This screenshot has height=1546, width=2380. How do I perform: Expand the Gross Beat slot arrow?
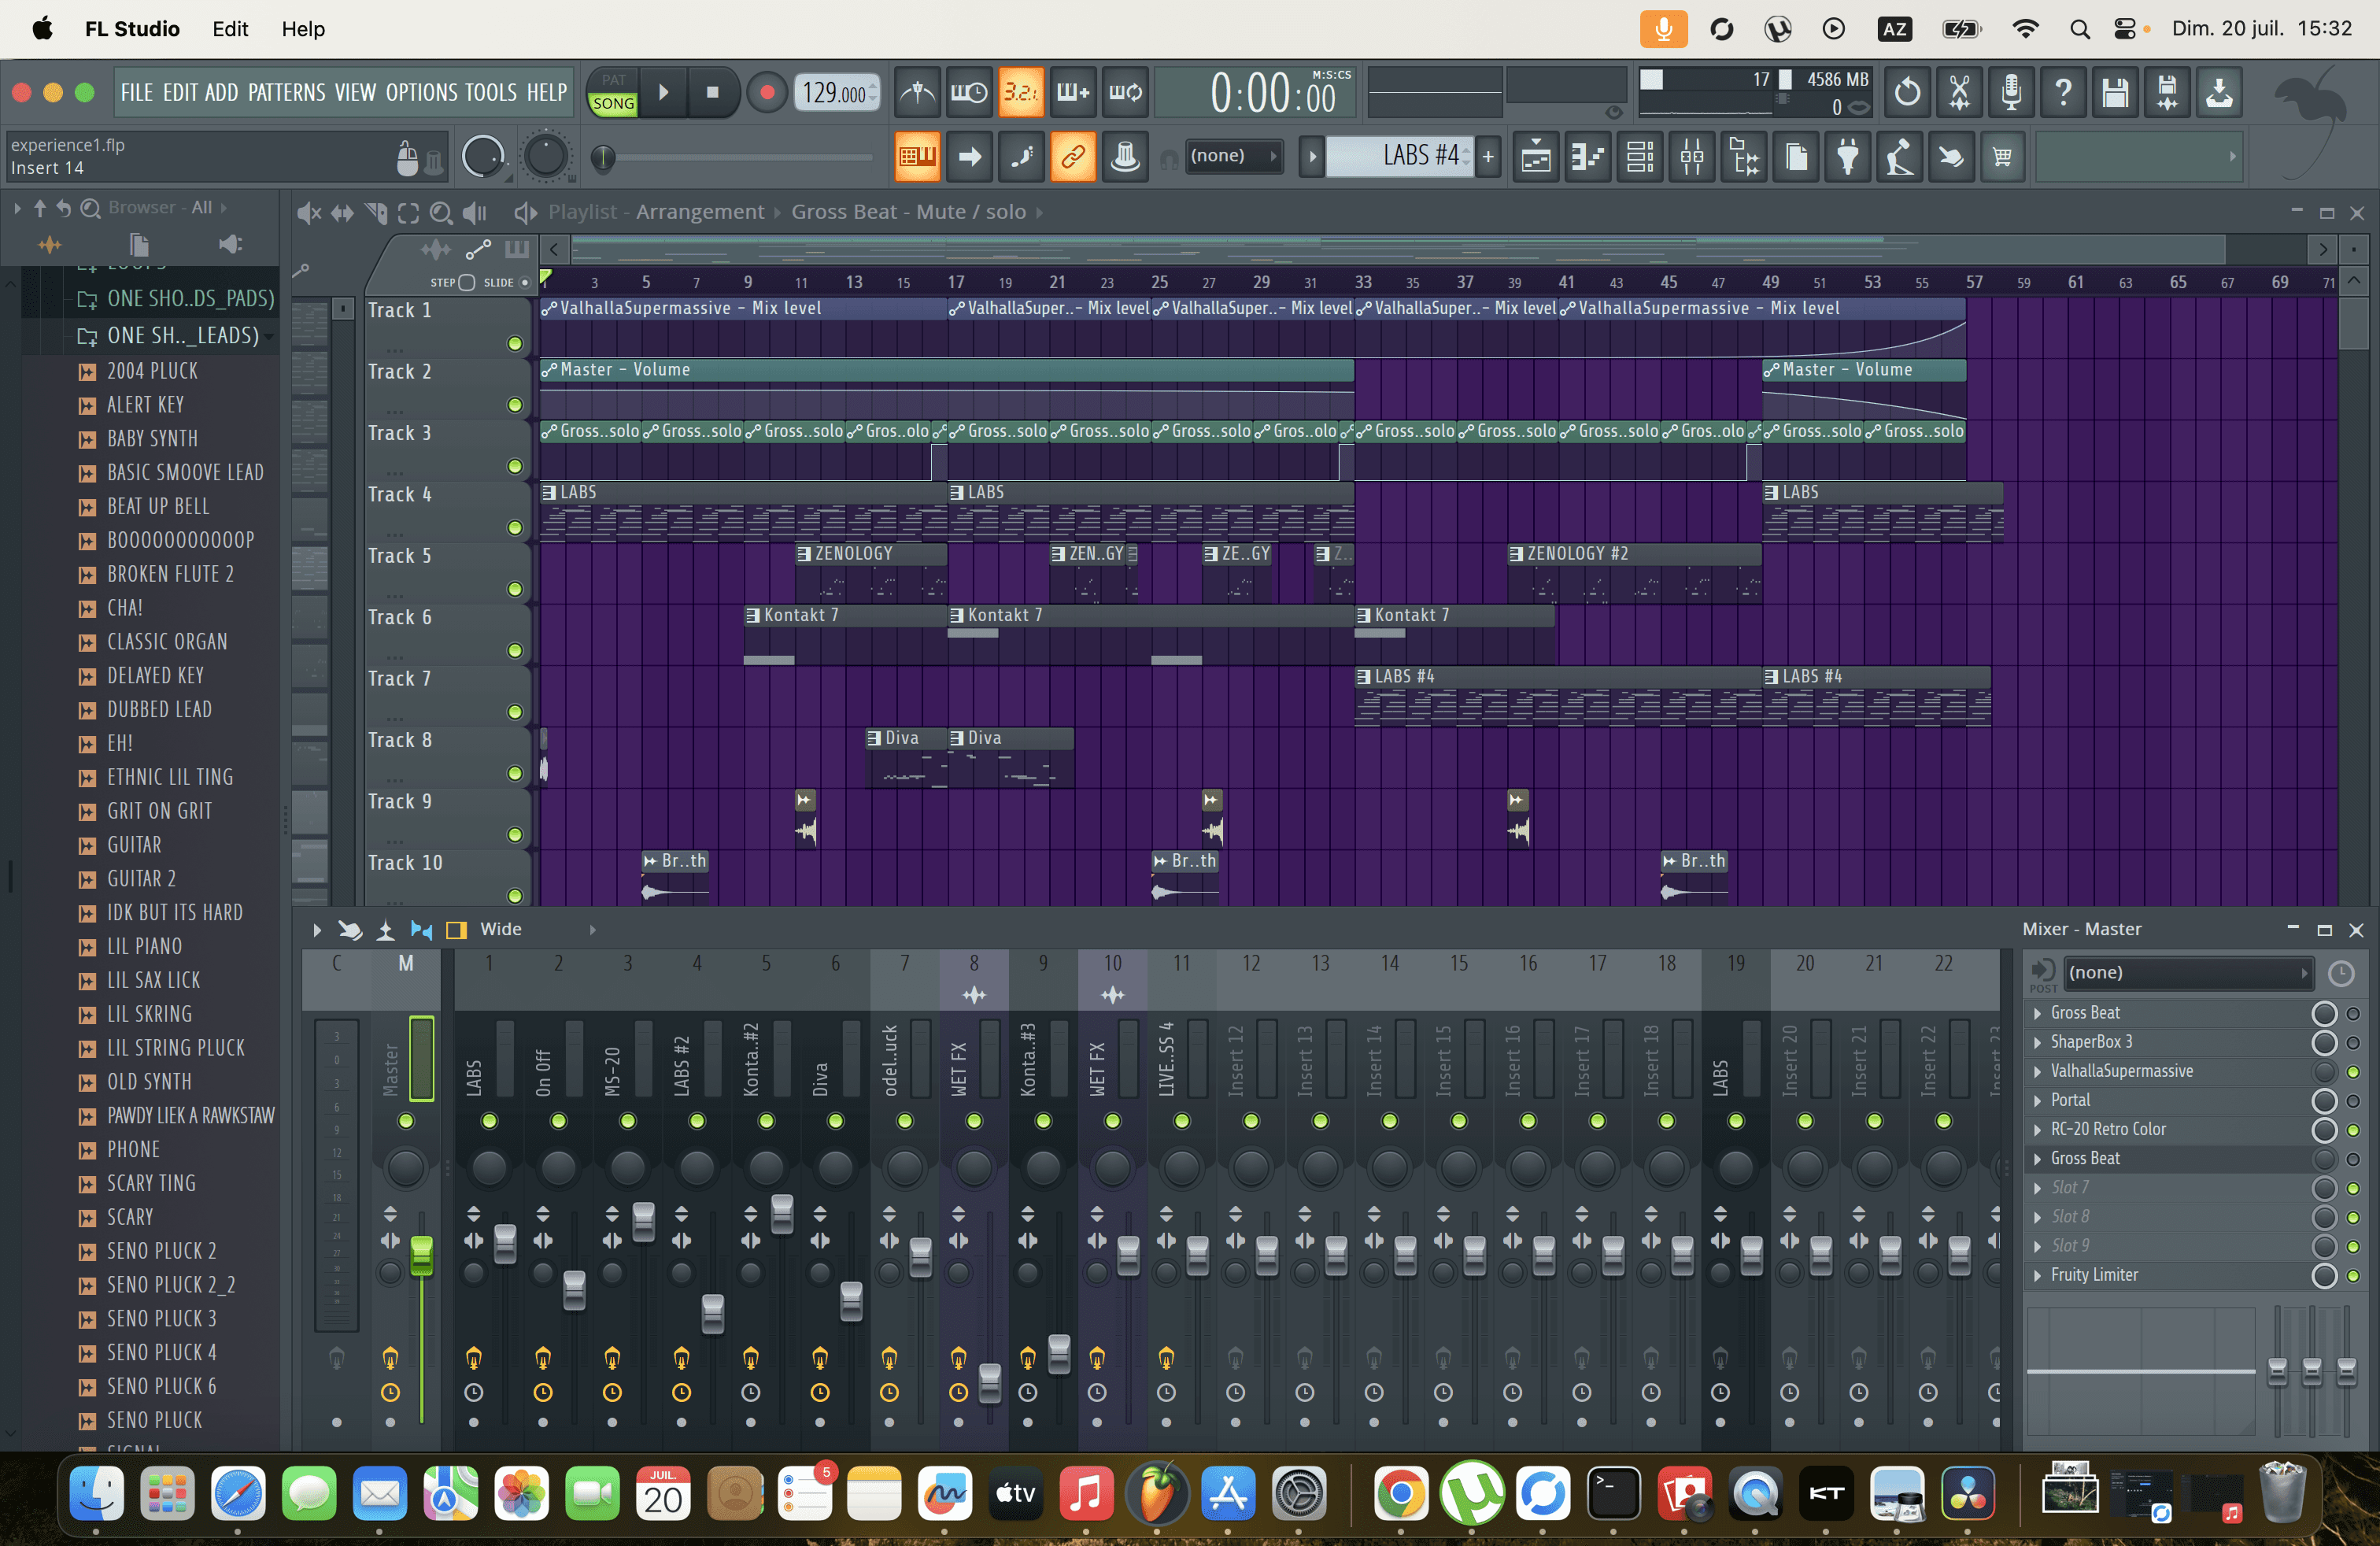(x=2037, y=1013)
